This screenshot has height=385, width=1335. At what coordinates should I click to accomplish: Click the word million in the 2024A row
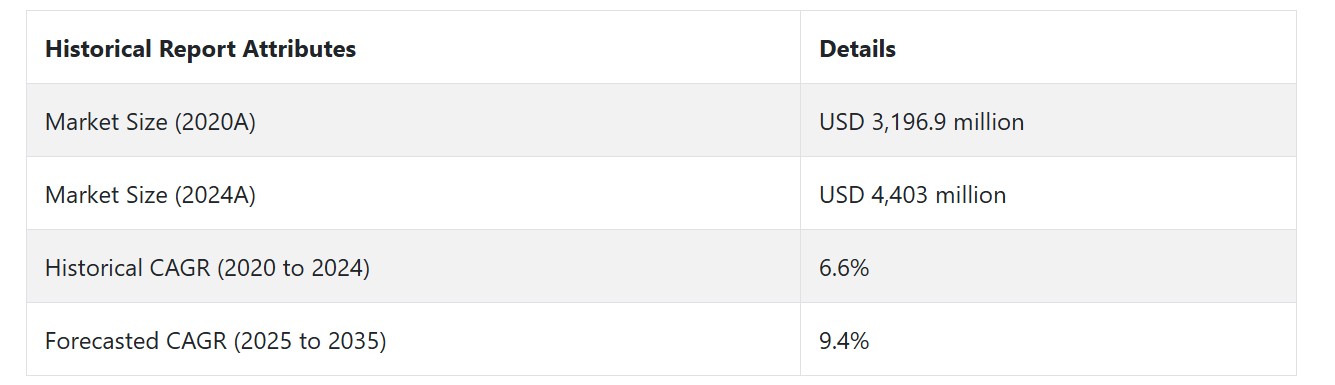pyautogui.click(x=970, y=195)
